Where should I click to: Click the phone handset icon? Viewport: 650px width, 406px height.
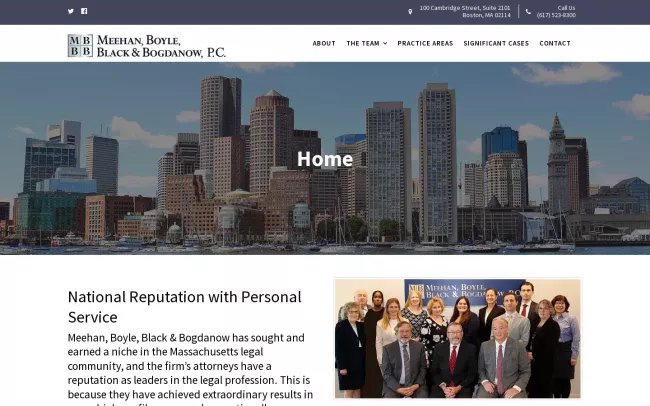point(528,12)
